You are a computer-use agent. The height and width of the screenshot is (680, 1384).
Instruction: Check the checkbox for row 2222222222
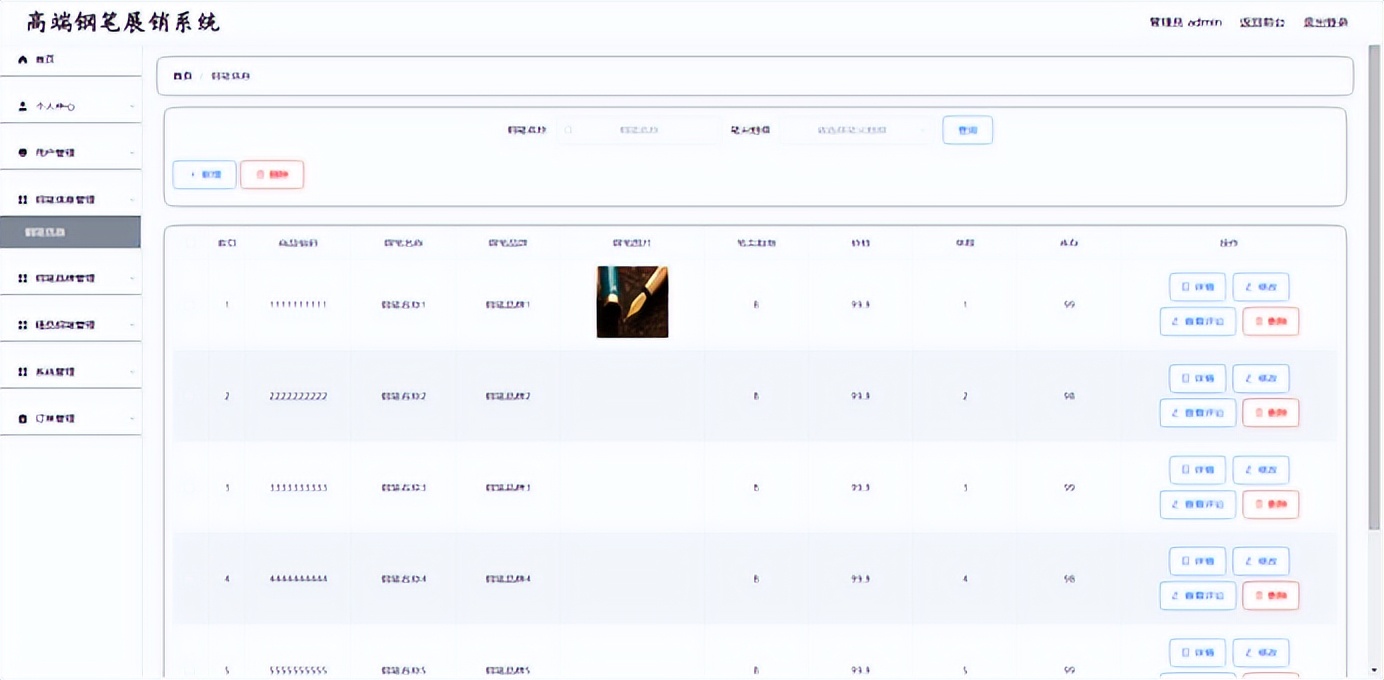click(x=190, y=396)
